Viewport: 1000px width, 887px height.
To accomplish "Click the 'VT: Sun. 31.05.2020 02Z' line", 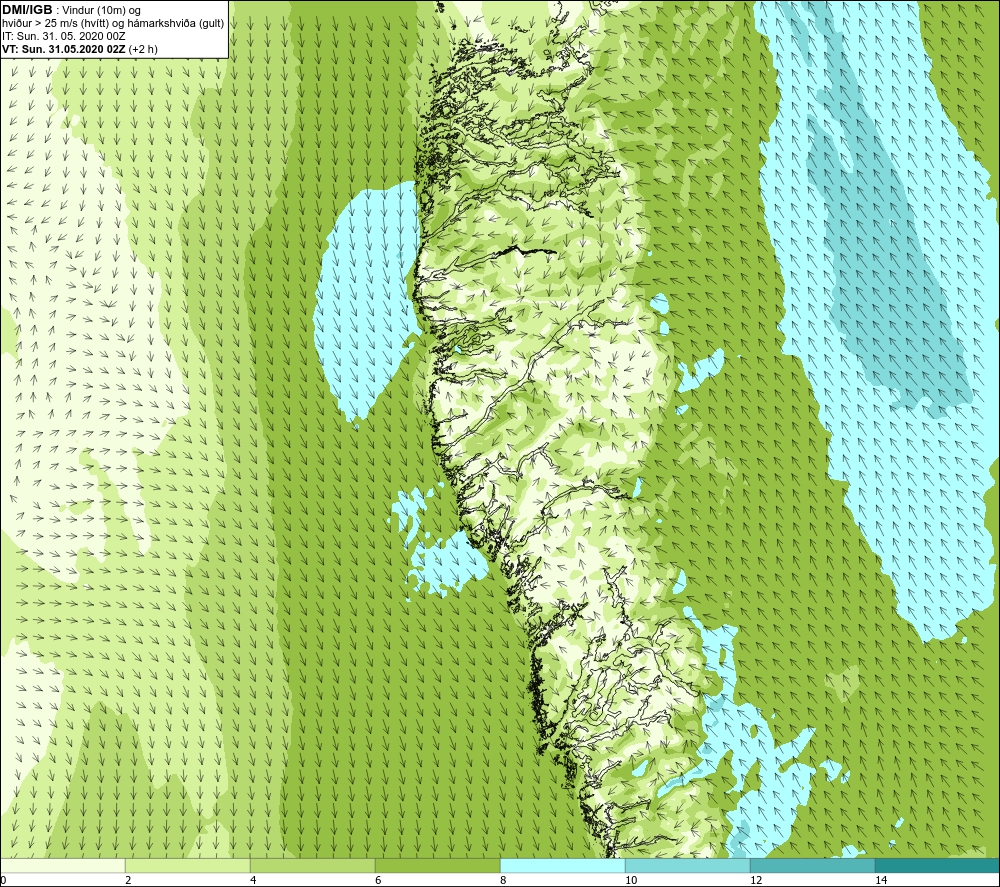I will coord(64,49).
